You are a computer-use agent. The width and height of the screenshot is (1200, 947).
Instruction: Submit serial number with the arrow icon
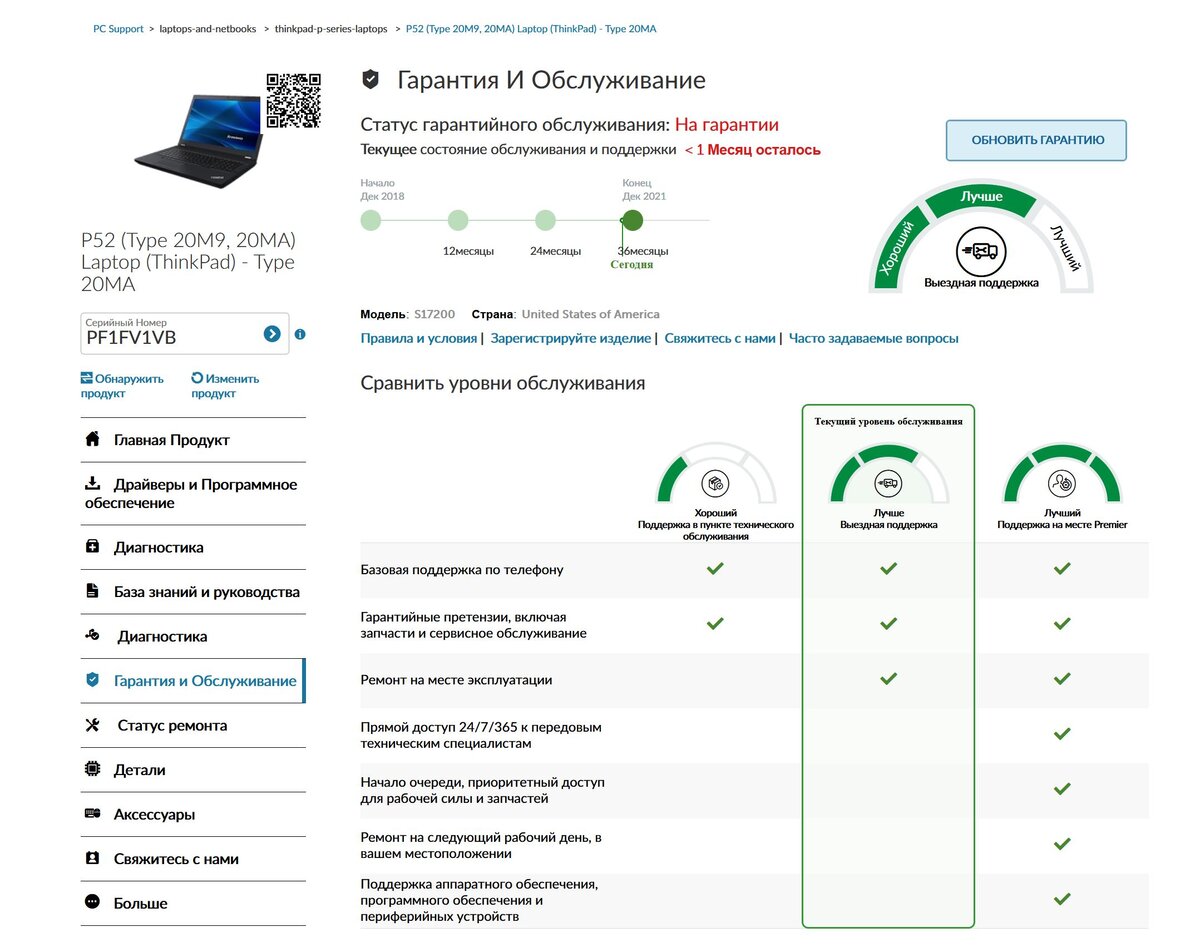coord(272,334)
